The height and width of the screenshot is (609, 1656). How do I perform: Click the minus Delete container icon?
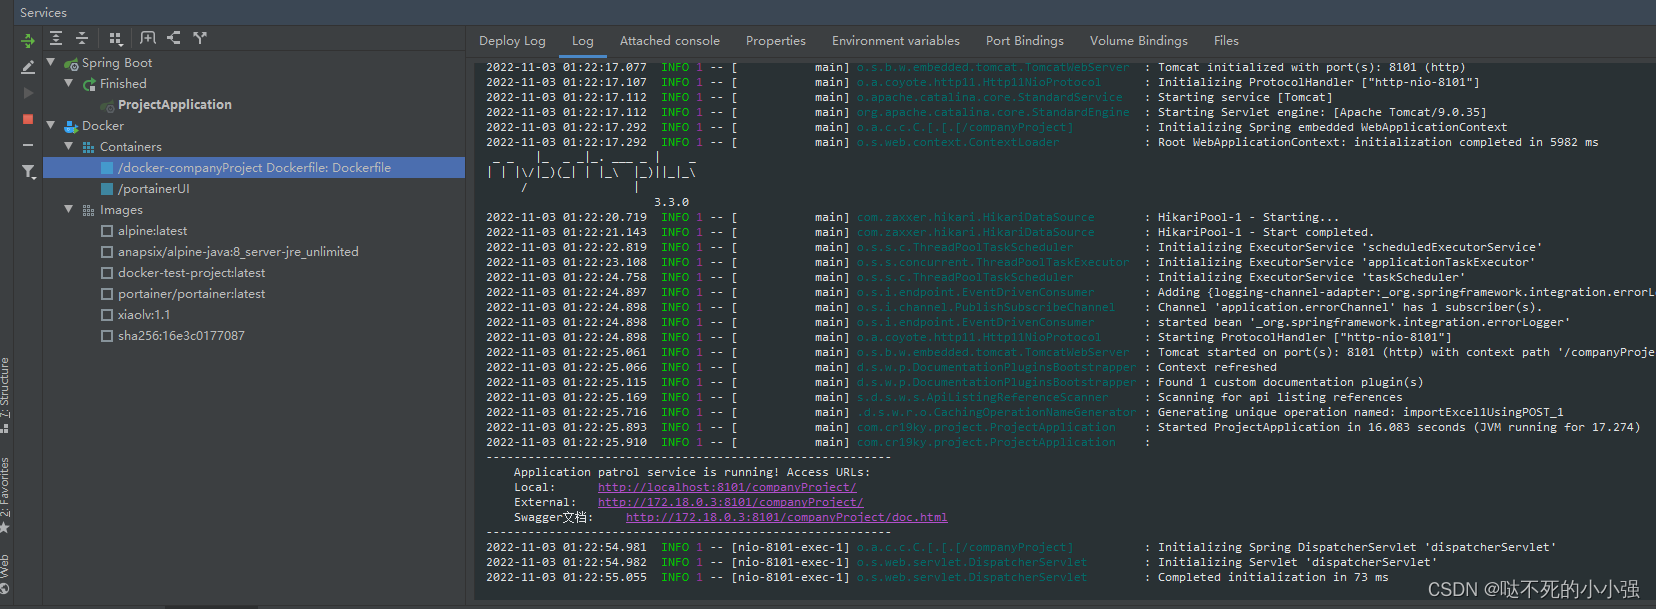click(28, 145)
